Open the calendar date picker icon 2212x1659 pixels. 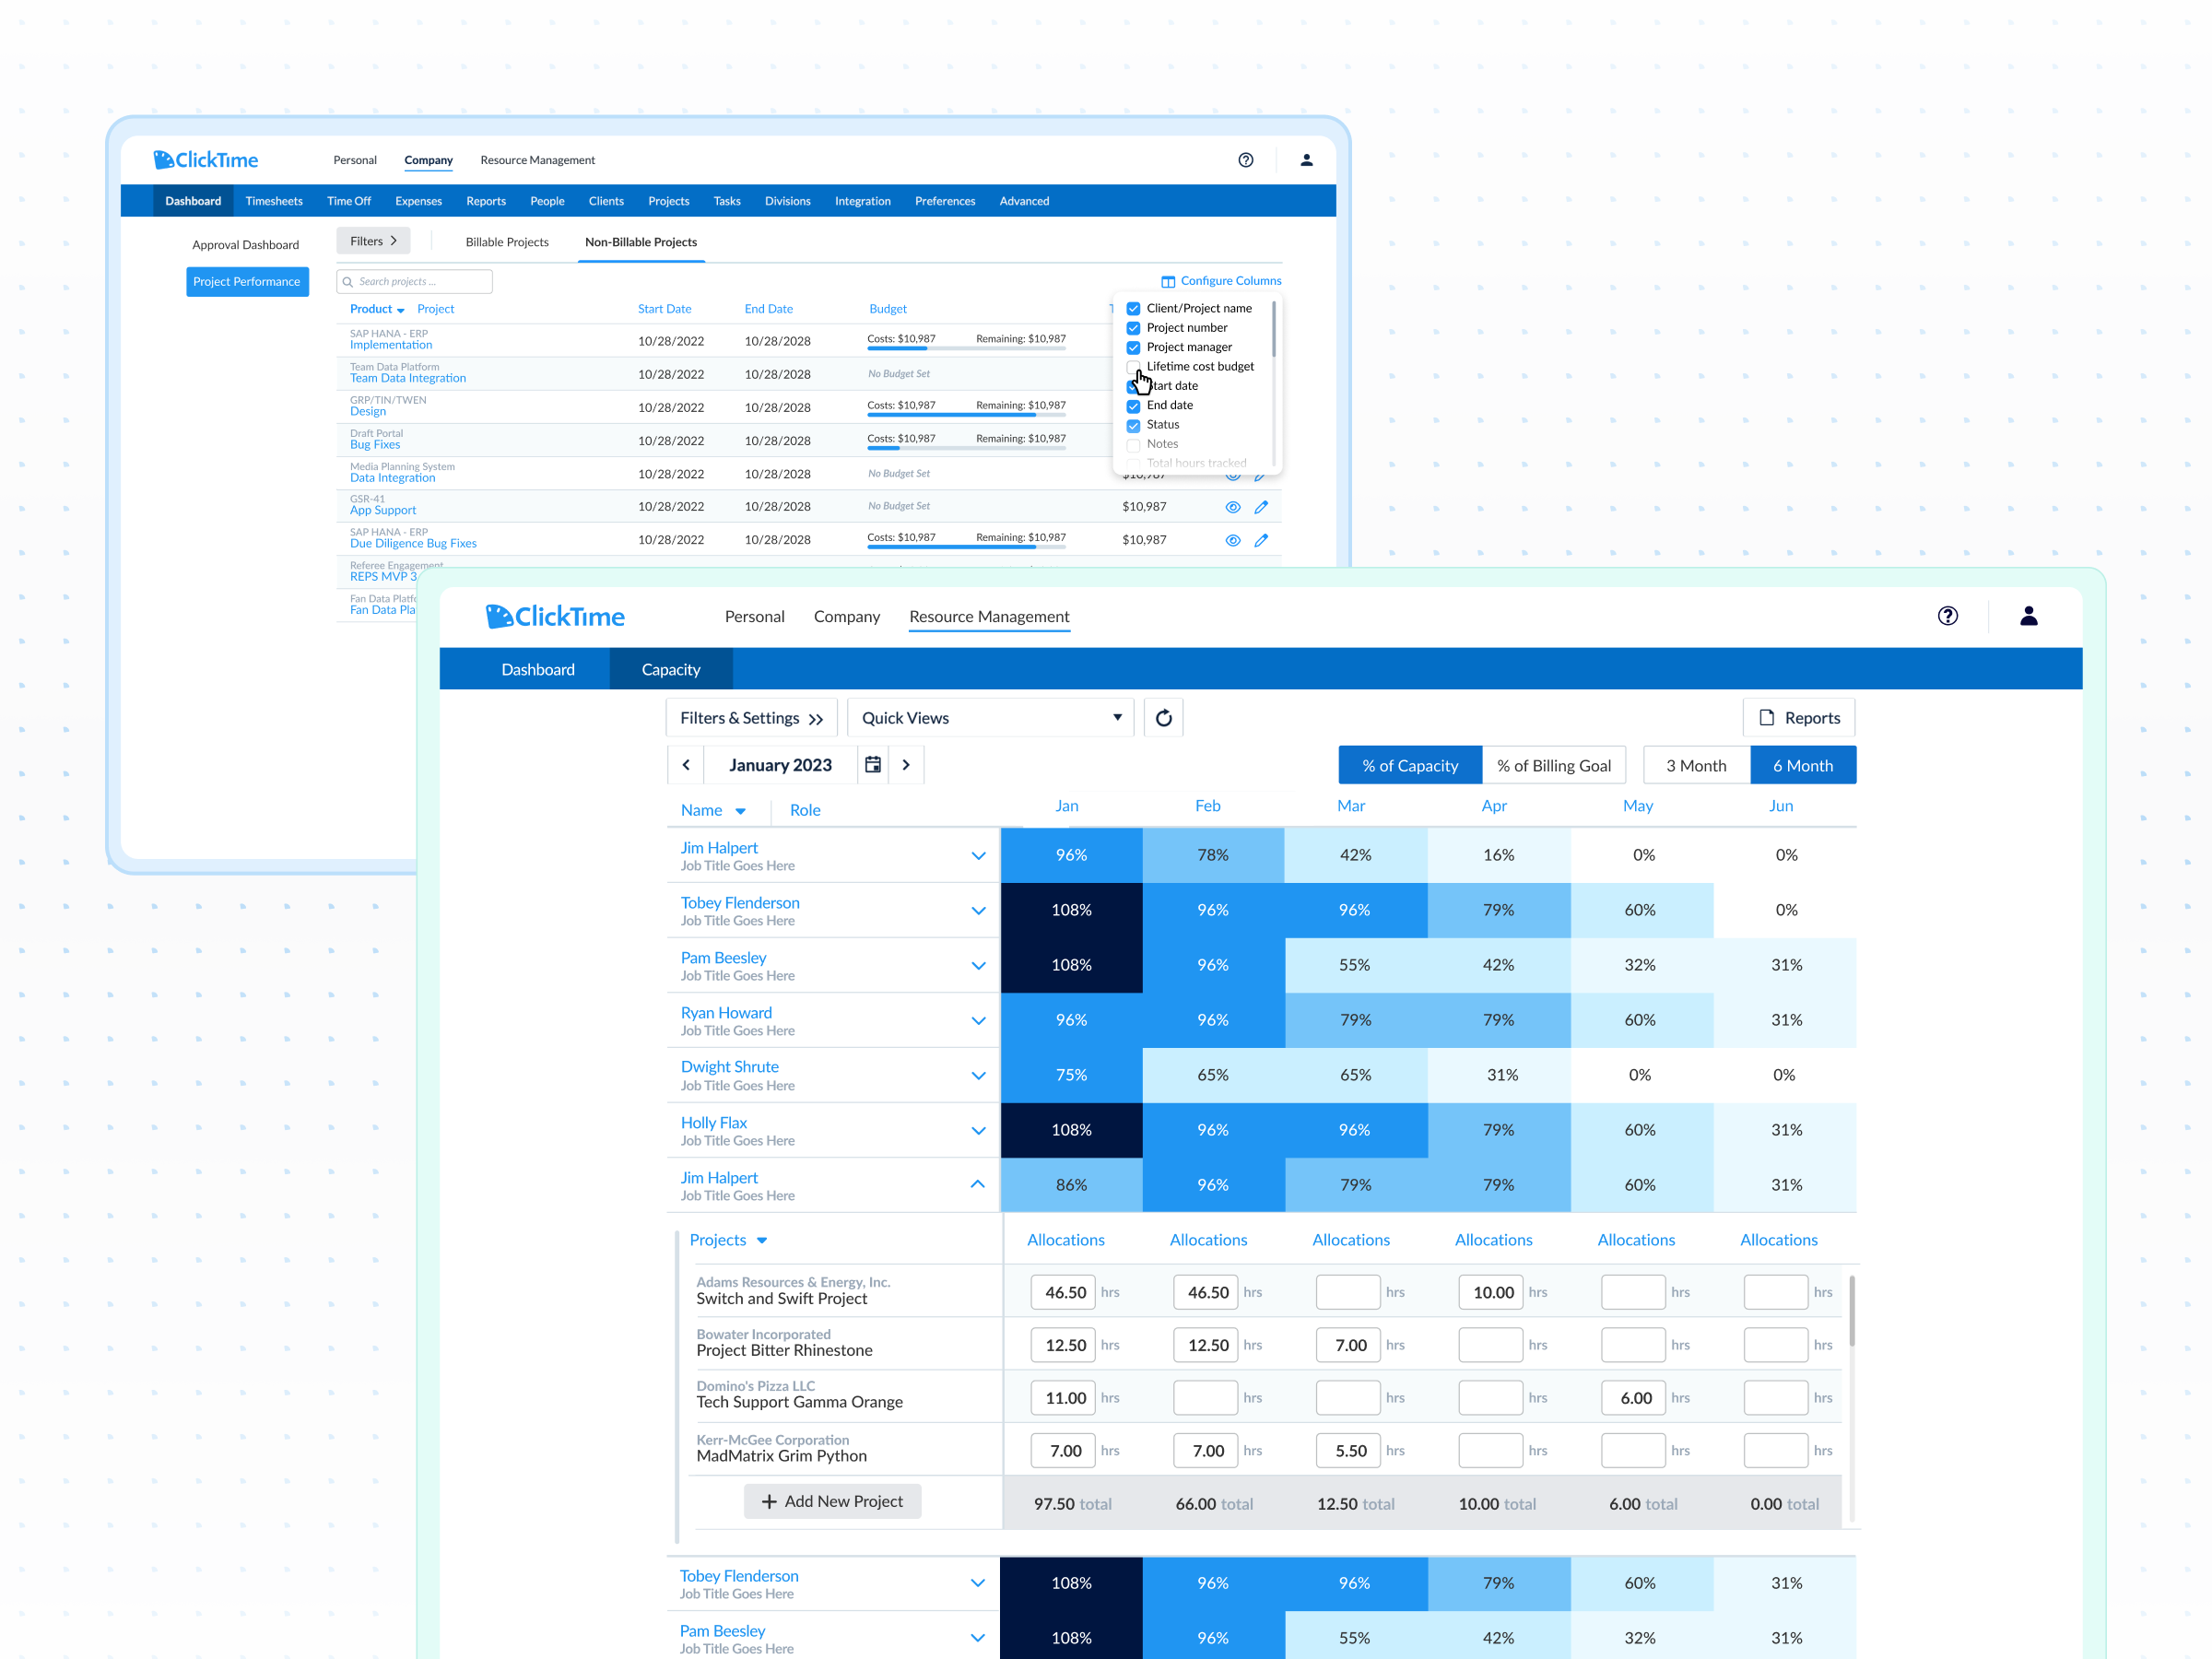tap(873, 765)
